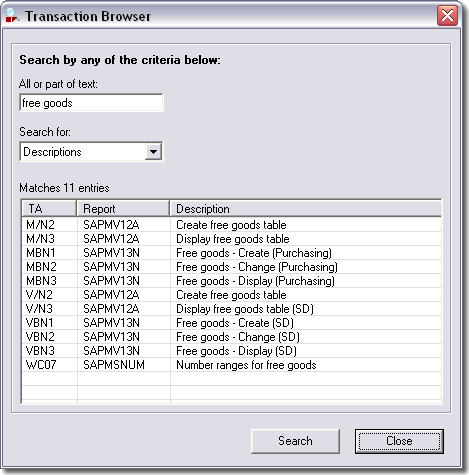The image size is (469, 475).
Task: Select the M/N3 Display free goods table row
Action: click(x=232, y=239)
